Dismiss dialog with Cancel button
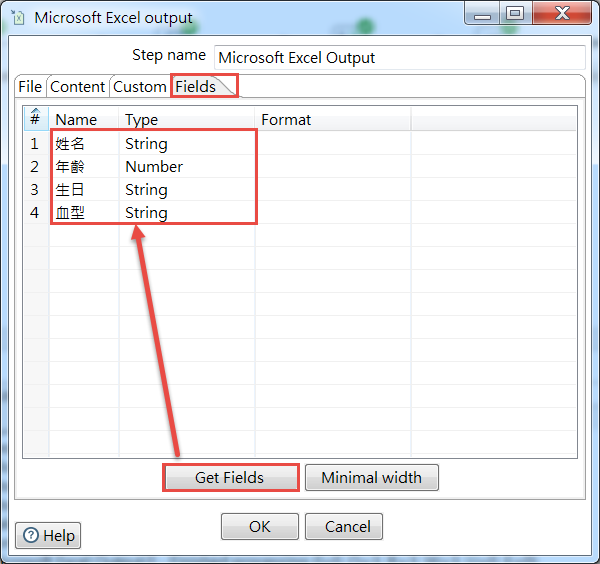 (344, 527)
